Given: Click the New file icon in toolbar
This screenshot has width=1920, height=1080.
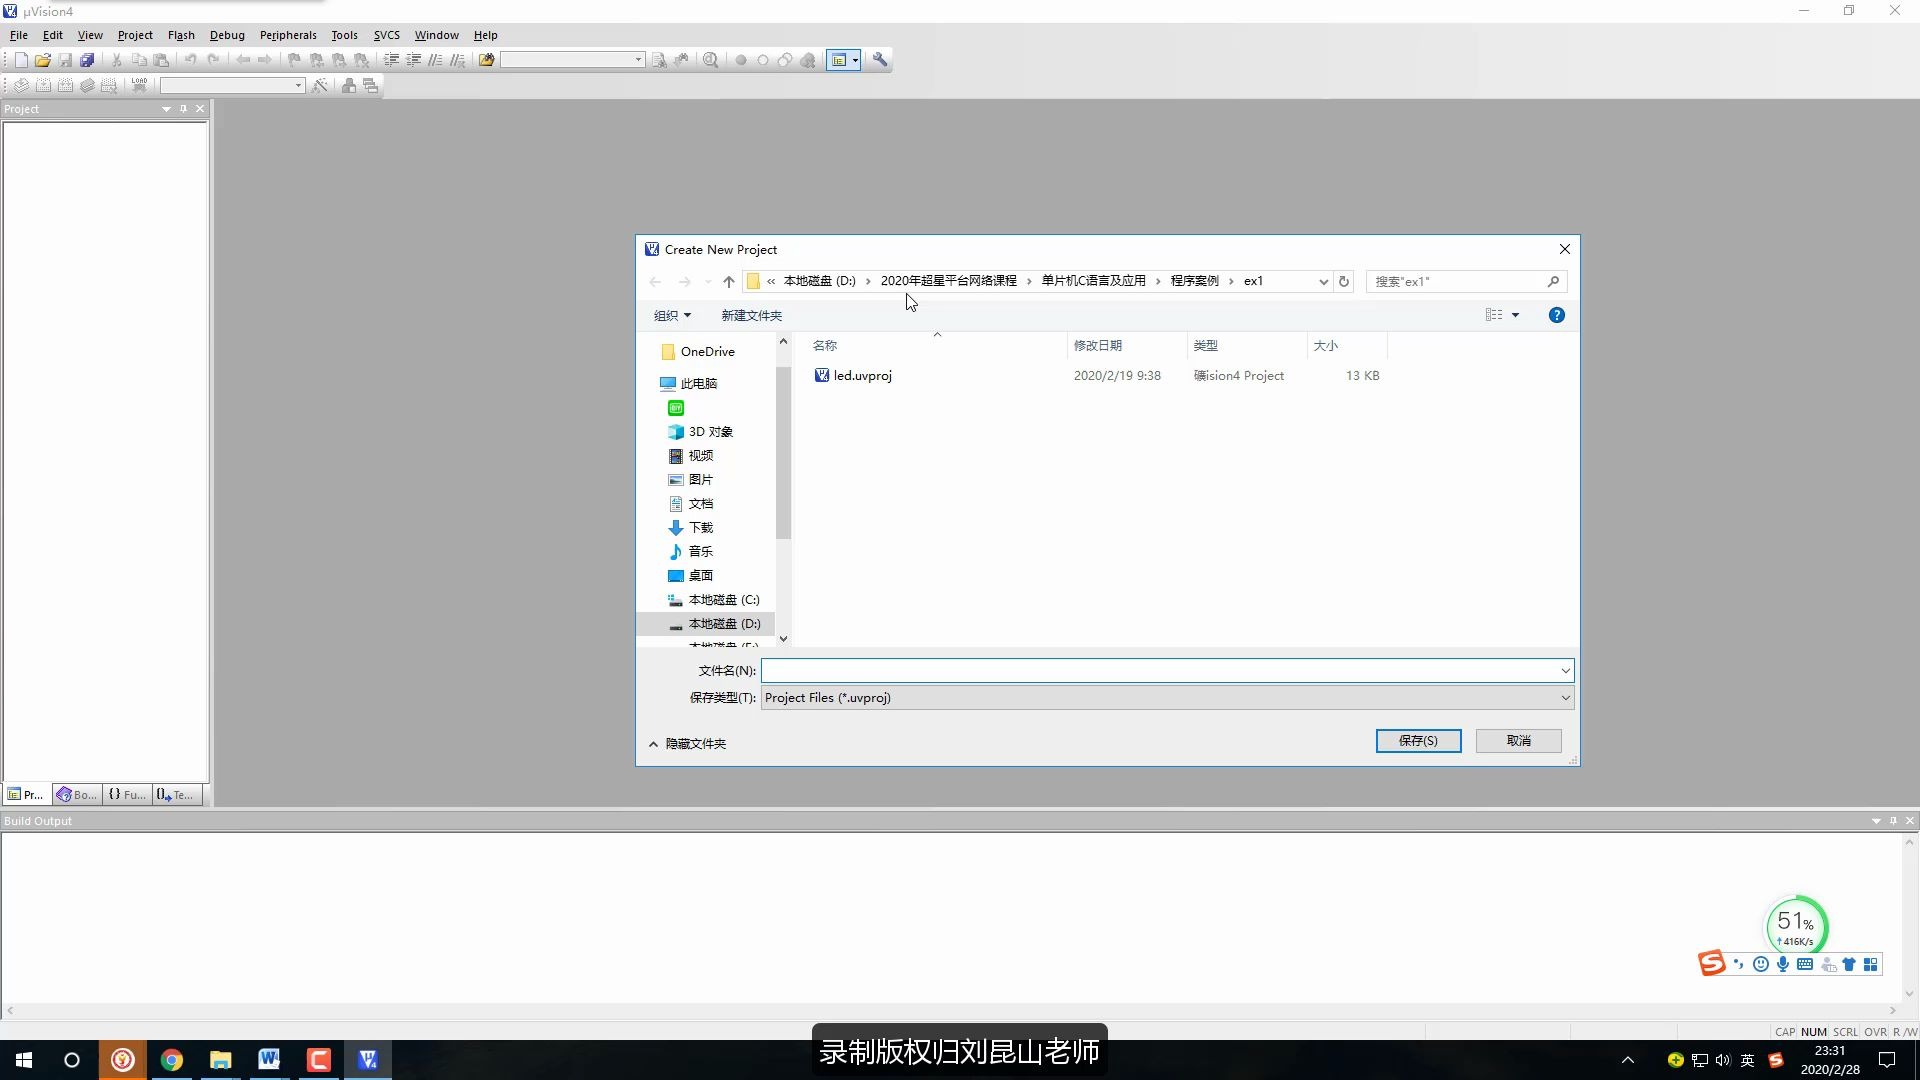Looking at the screenshot, I should coord(21,60).
